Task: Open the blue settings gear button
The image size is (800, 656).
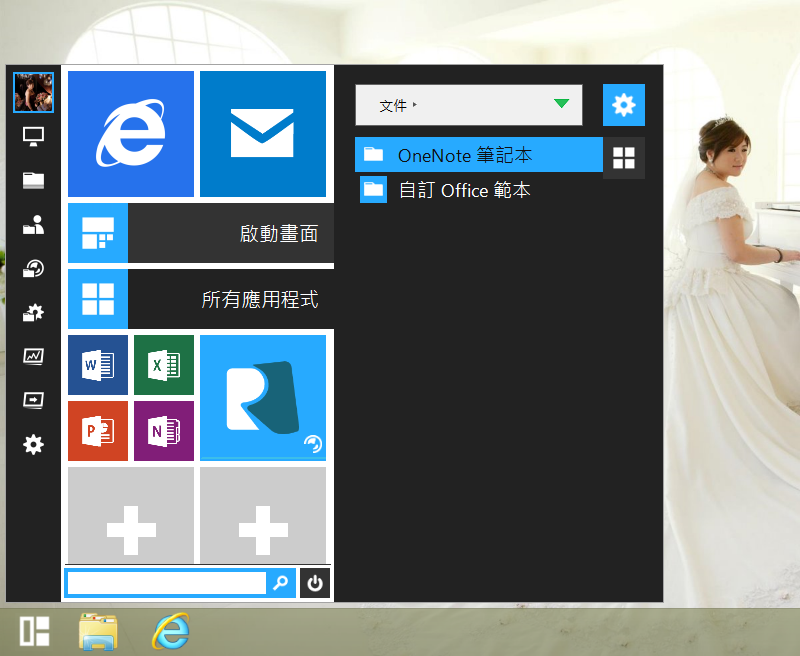Action: 623,105
